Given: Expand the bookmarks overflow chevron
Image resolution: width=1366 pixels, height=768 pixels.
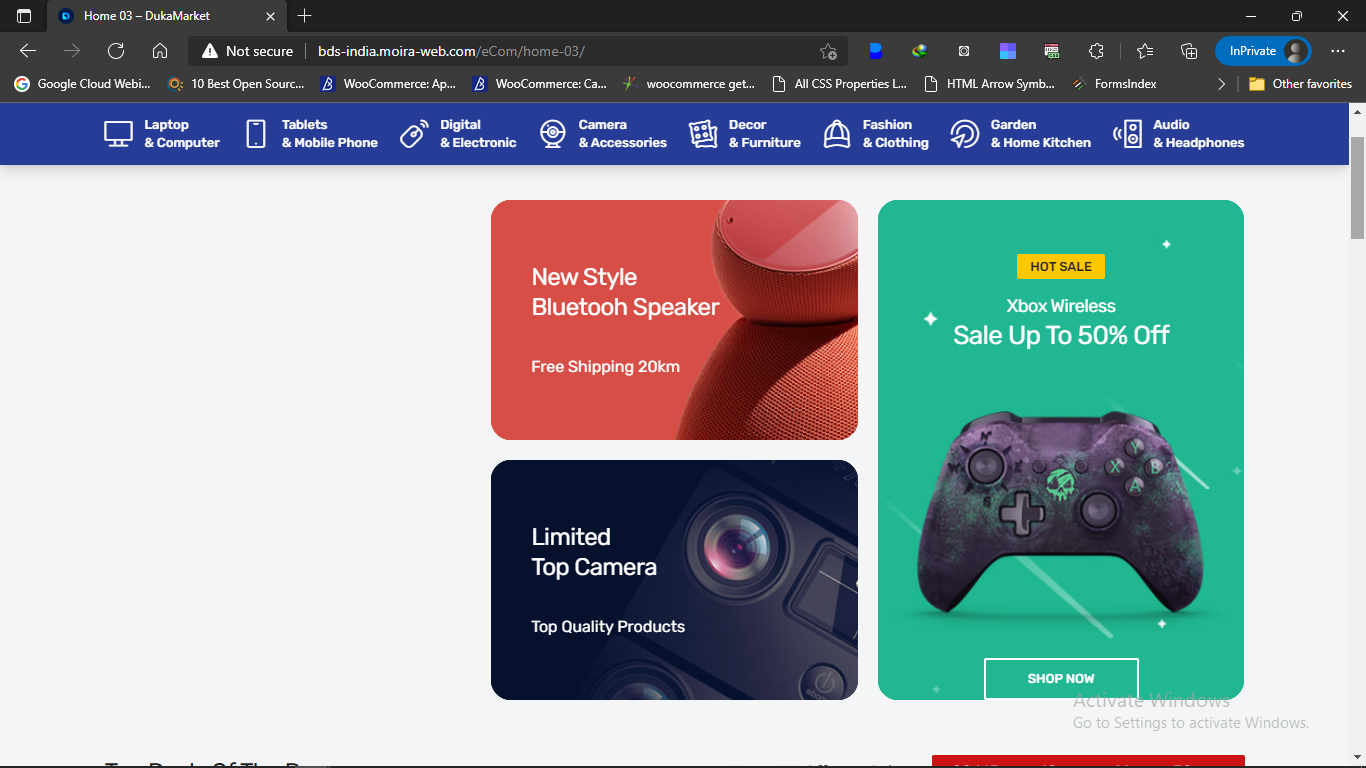Looking at the screenshot, I should point(1221,84).
